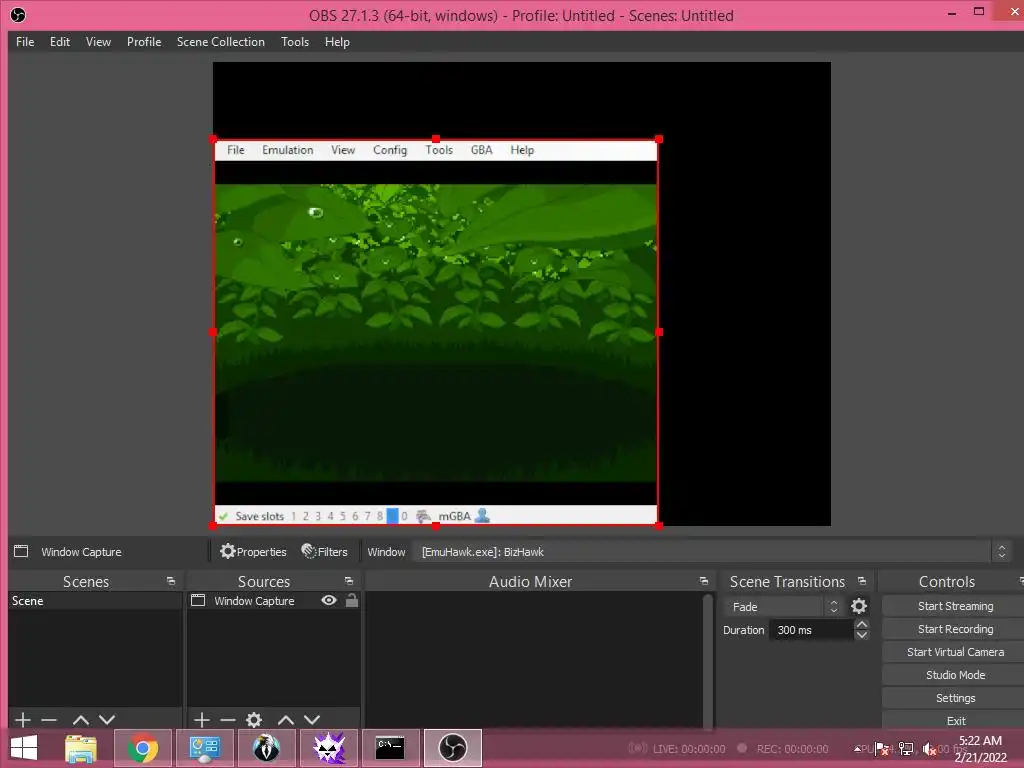
Task: Move source up in the list
Action: [285, 720]
